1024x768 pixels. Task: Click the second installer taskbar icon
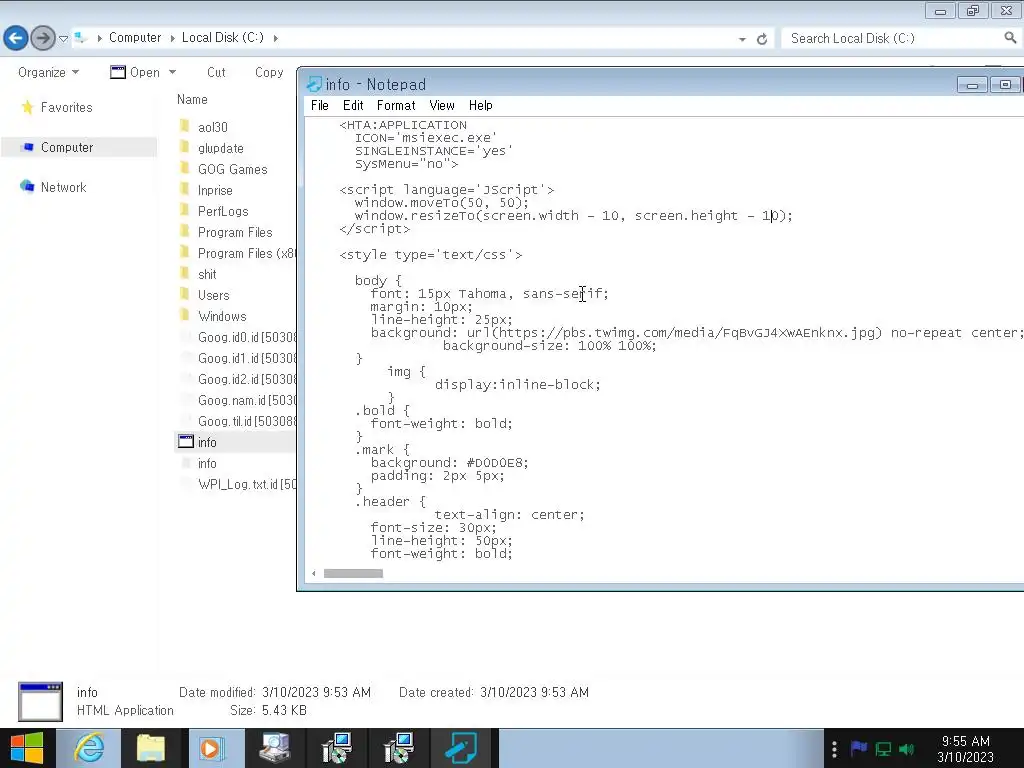click(x=398, y=748)
